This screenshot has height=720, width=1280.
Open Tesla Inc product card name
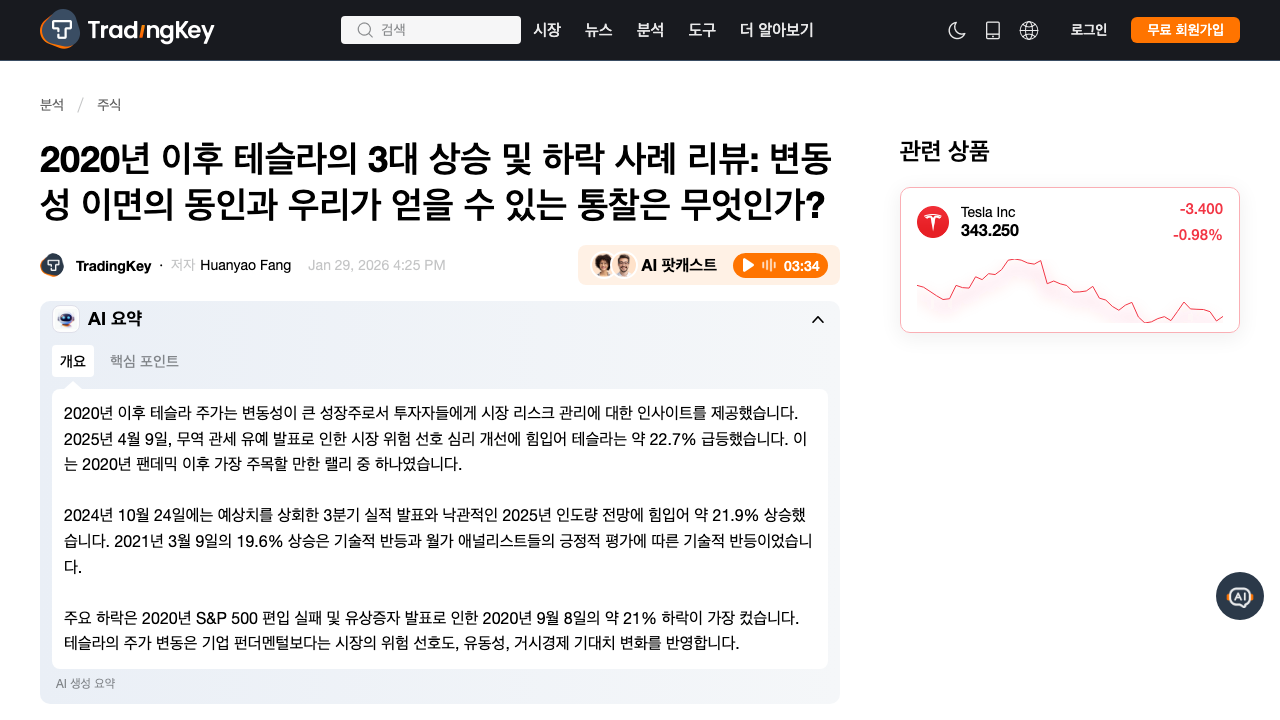coord(988,212)
